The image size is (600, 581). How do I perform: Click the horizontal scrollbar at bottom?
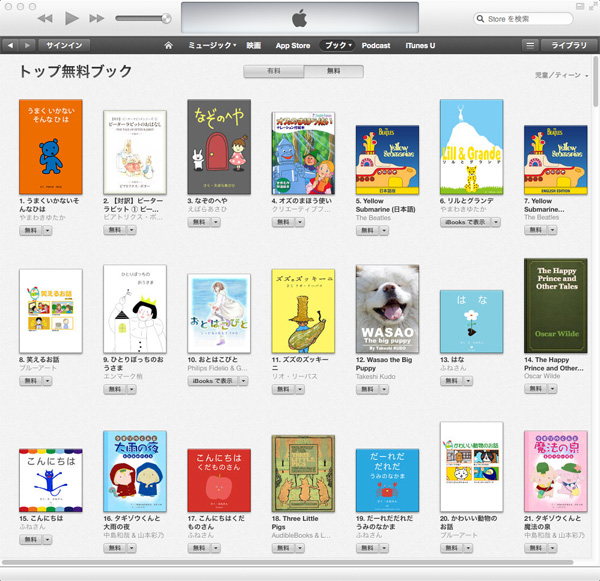(287, 562)
